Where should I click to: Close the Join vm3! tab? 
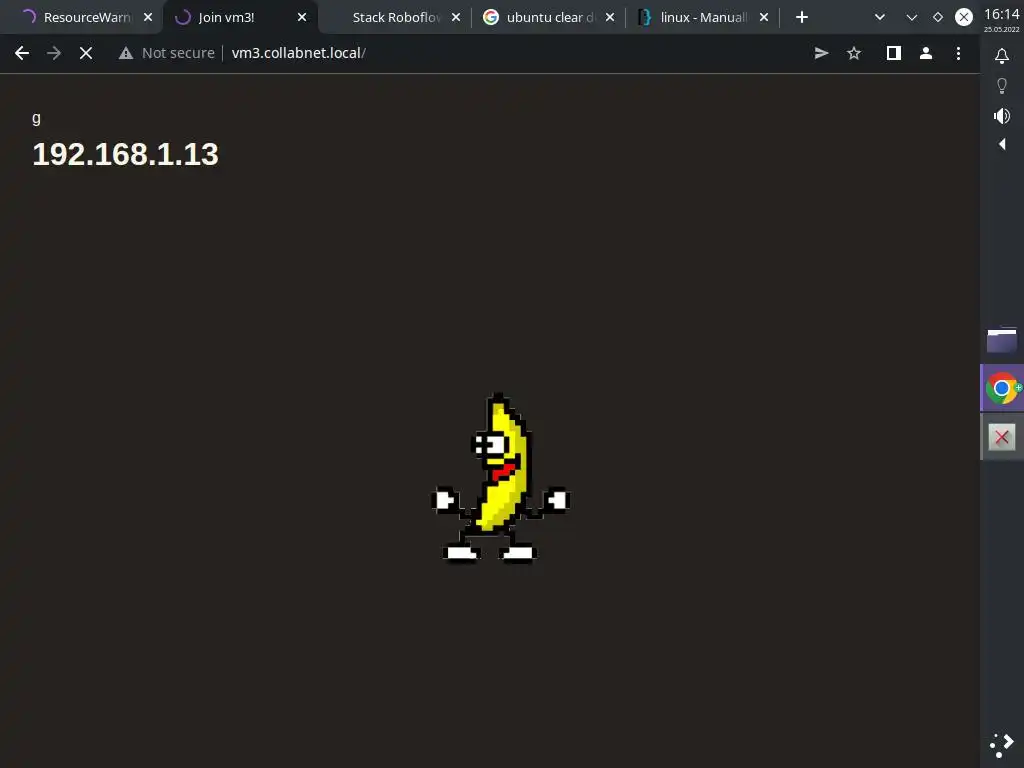(302, 17)
